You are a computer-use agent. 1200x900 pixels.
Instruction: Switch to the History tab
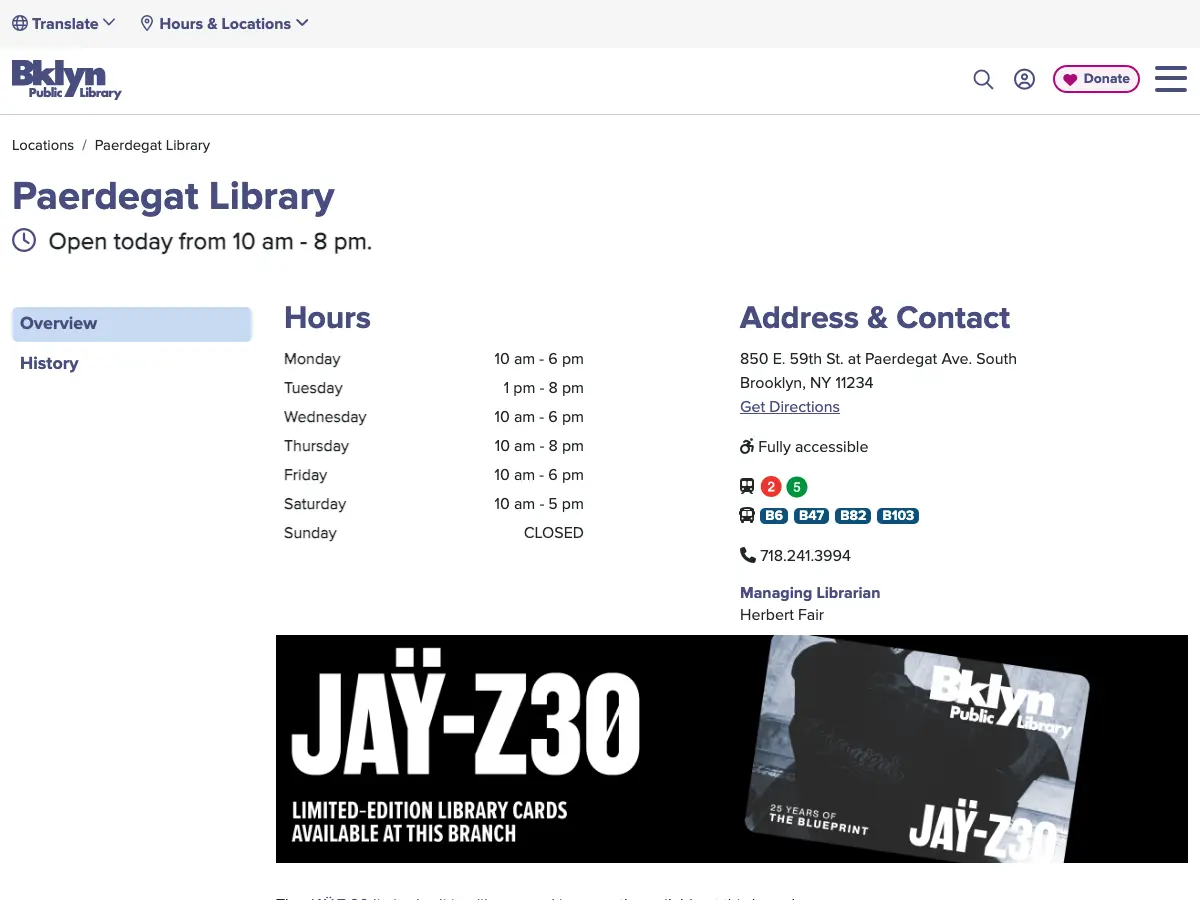pyautogui.click(x=49, y=364)
